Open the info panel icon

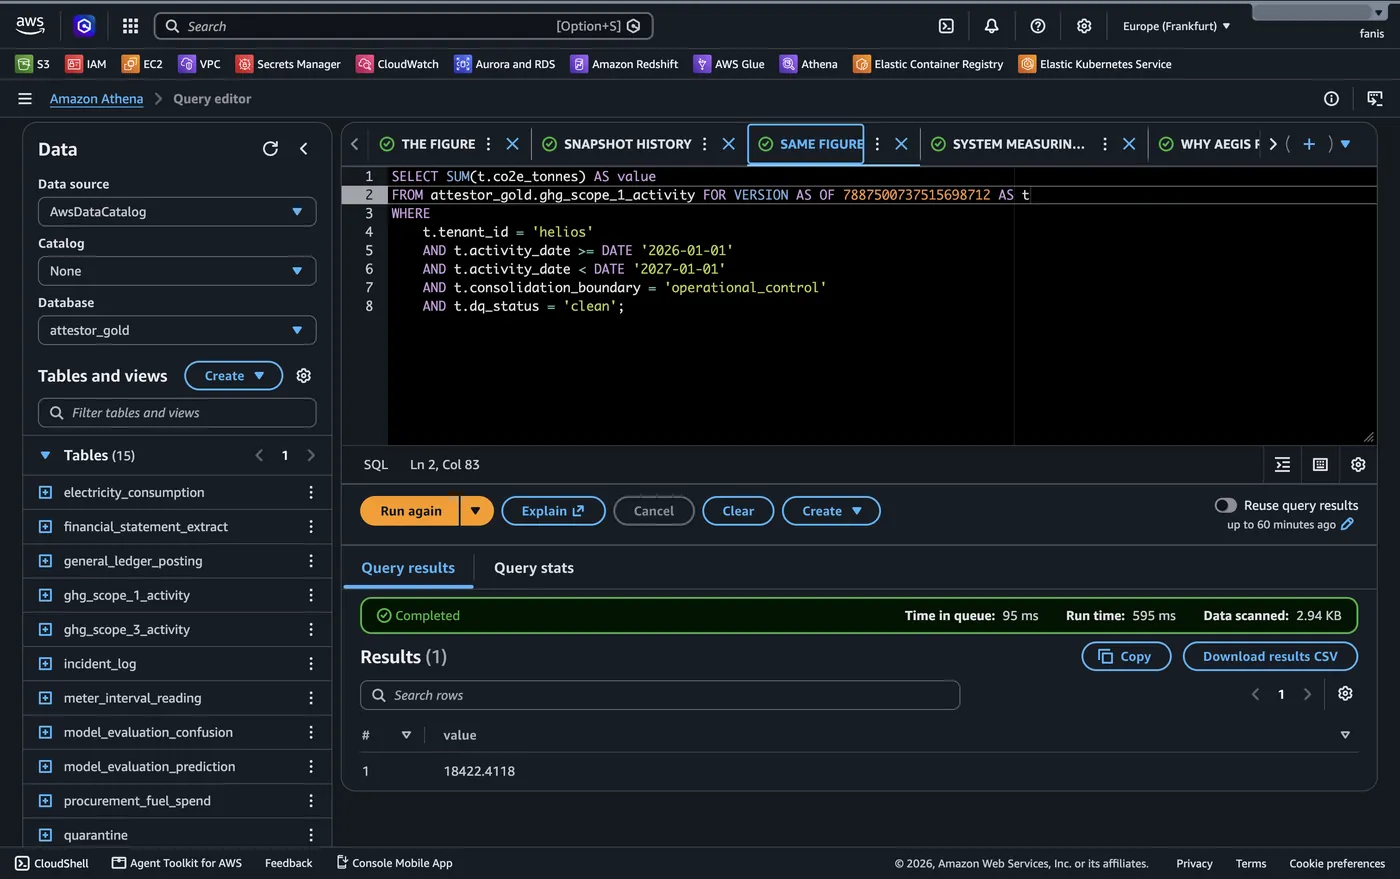[1331, 99]
